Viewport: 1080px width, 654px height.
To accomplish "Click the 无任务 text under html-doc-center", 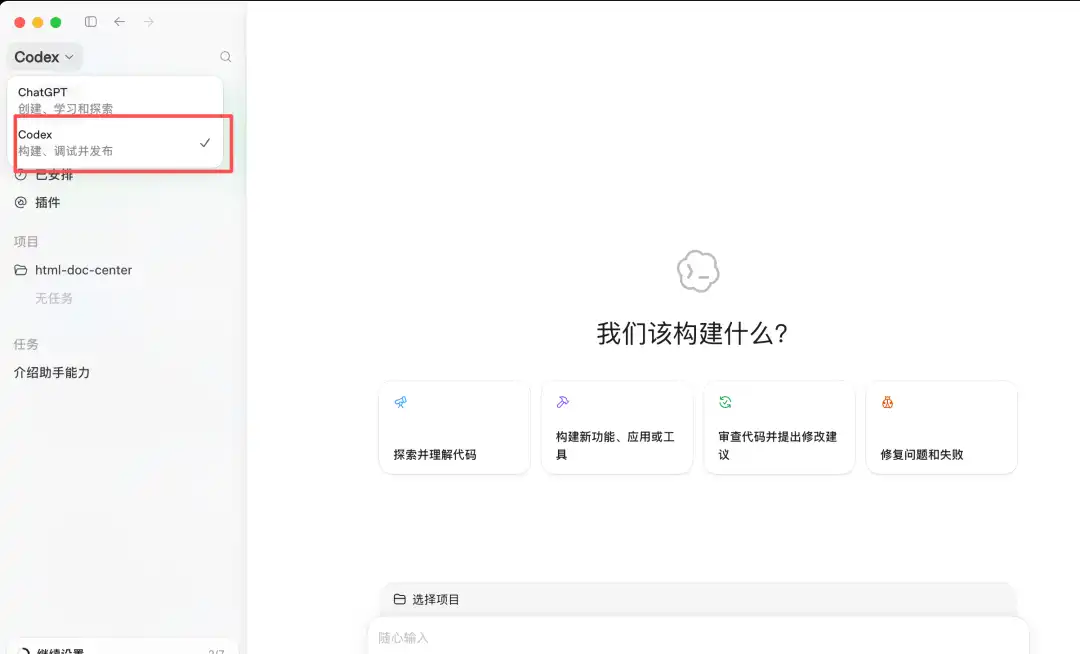I will click(x=54, y=298).
